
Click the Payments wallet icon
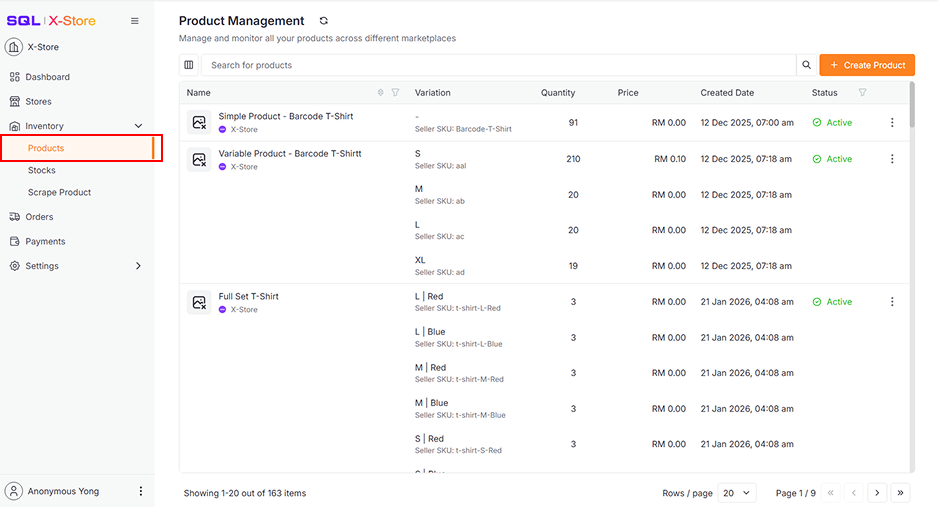[15, 242]
